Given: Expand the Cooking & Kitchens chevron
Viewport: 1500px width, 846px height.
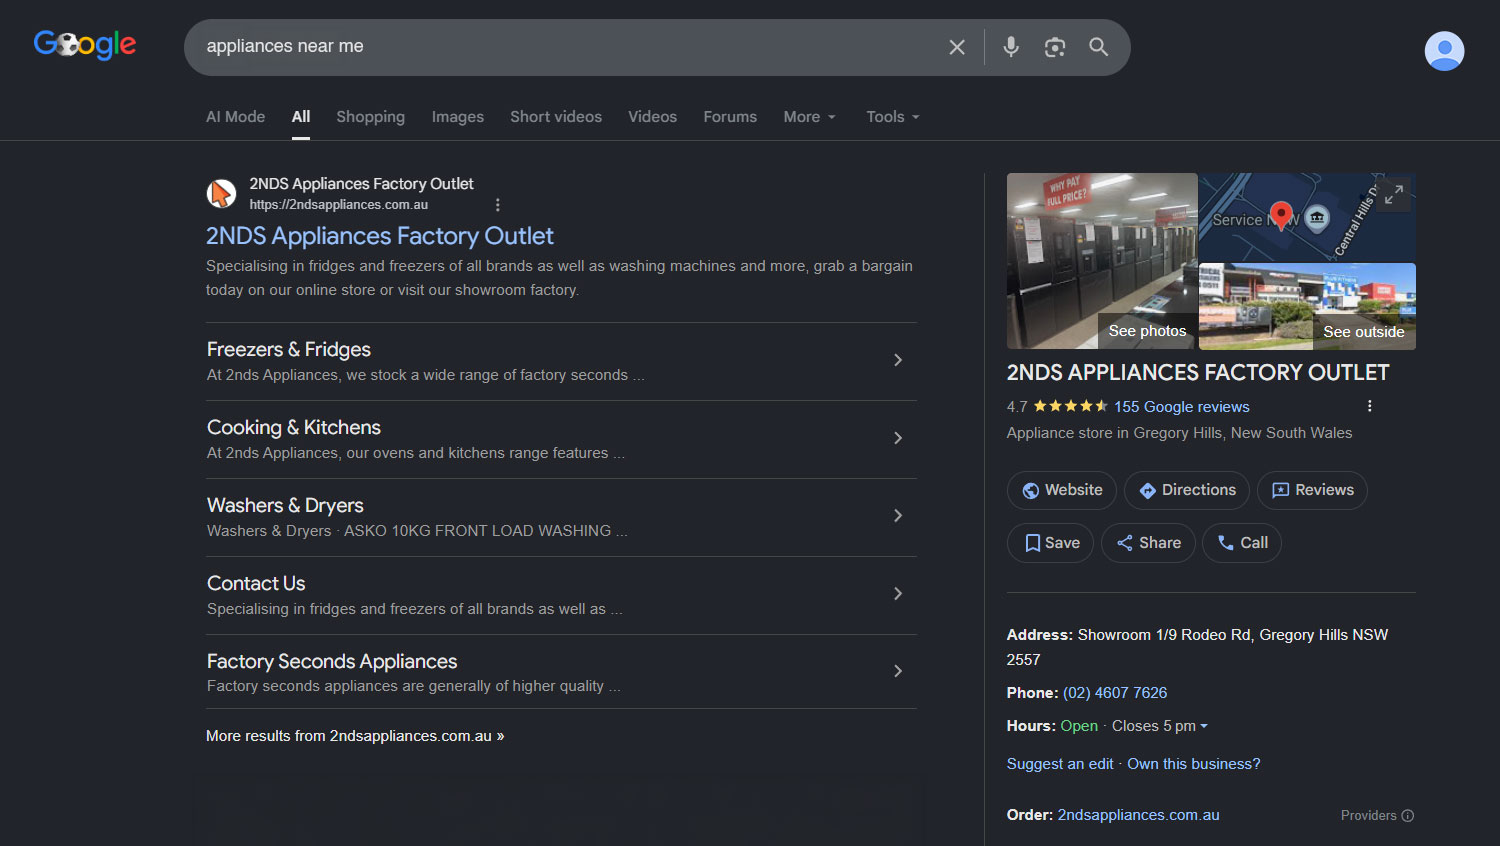Looking at the screenshot, I should click(x=898, y=438).
